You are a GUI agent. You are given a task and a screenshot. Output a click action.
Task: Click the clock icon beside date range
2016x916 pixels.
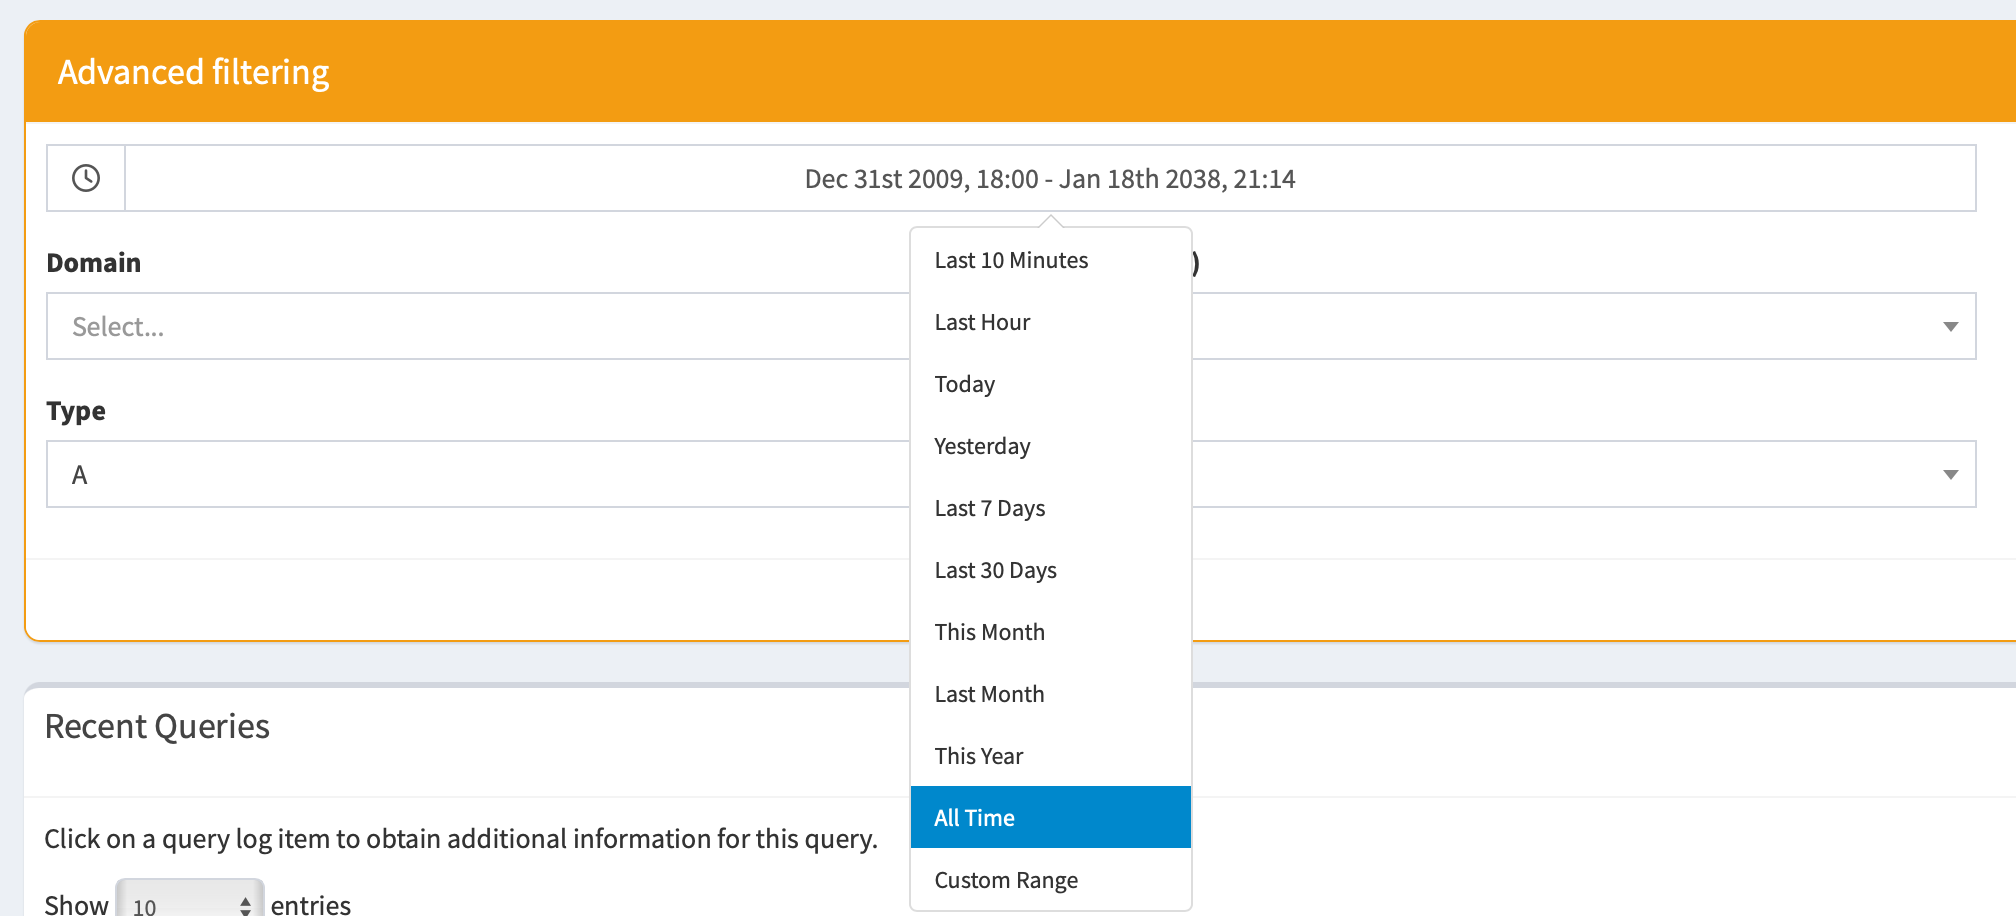(86, 178)
